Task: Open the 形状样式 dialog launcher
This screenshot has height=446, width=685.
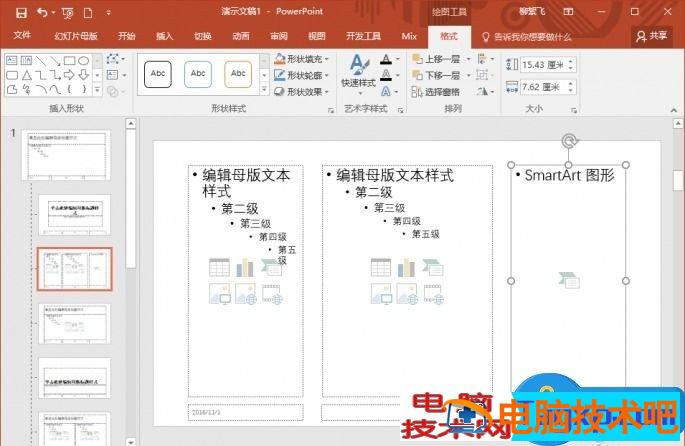Action: click(331, 111)
